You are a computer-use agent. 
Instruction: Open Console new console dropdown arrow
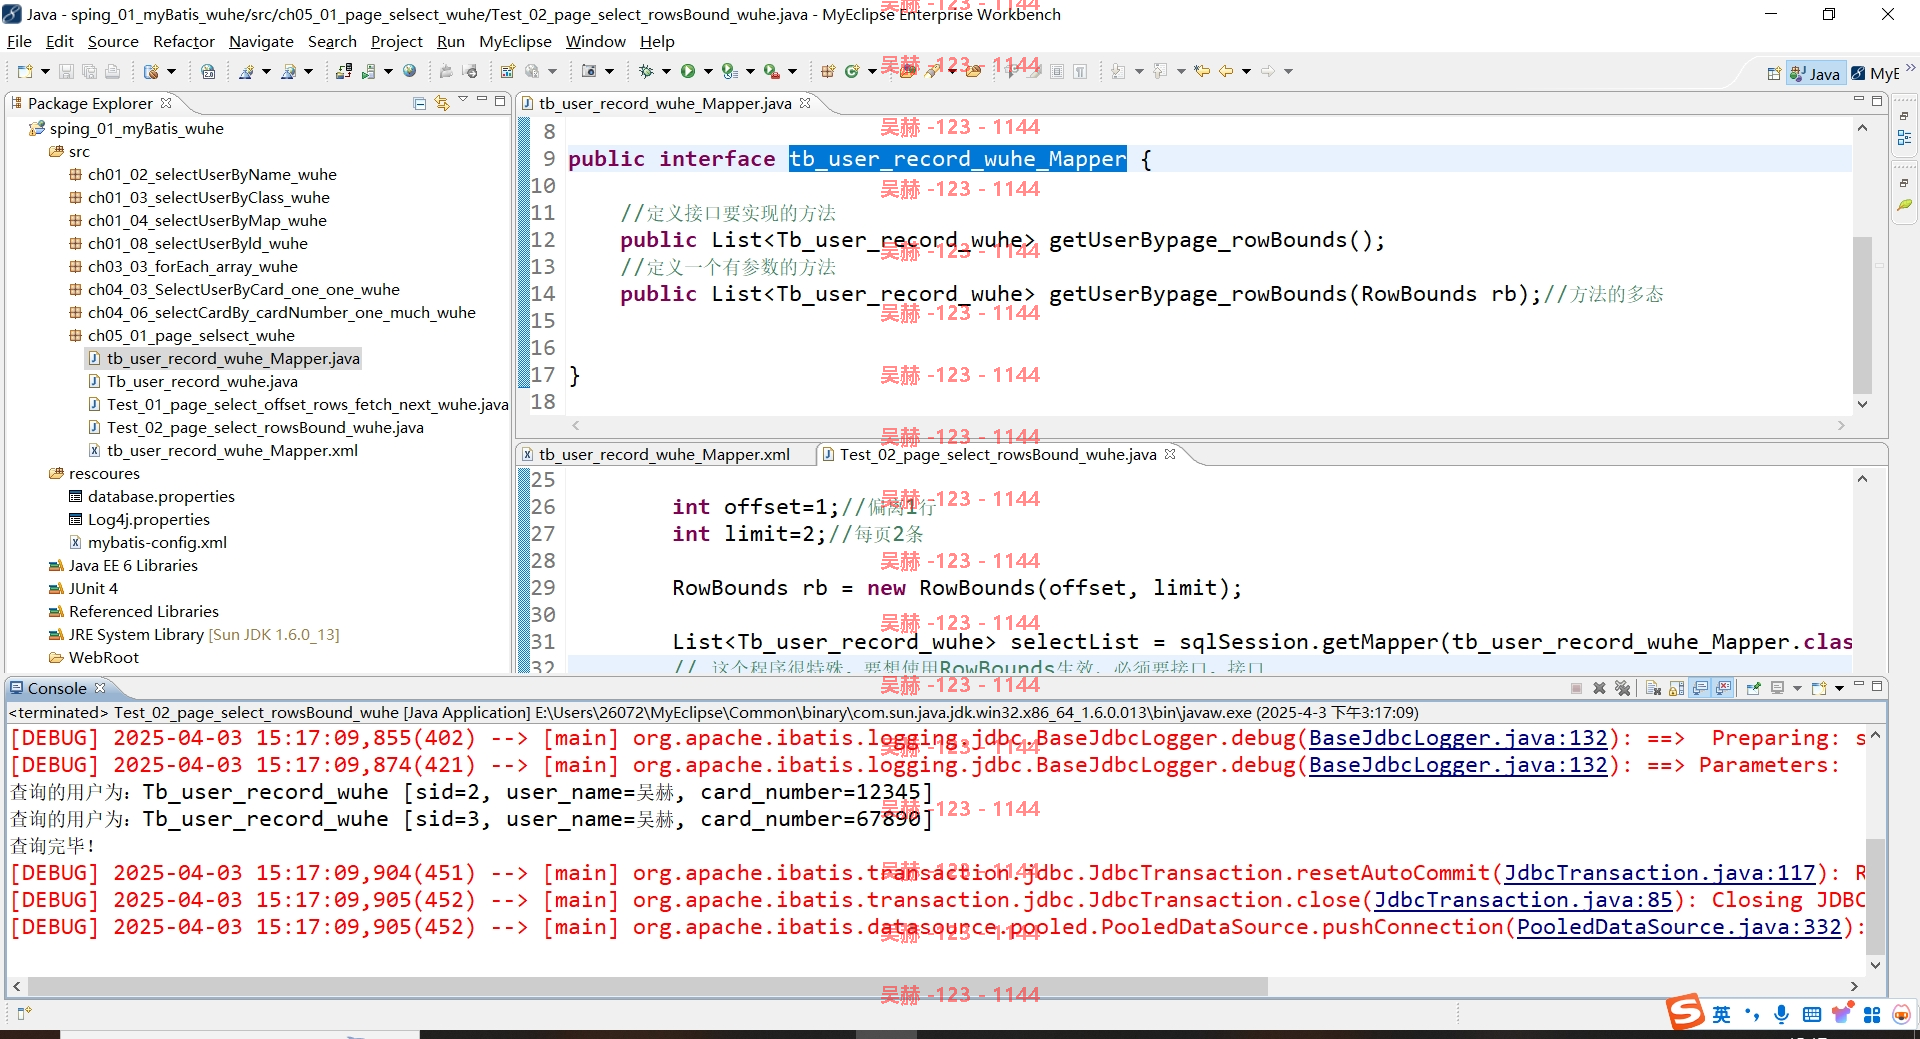1839,688
